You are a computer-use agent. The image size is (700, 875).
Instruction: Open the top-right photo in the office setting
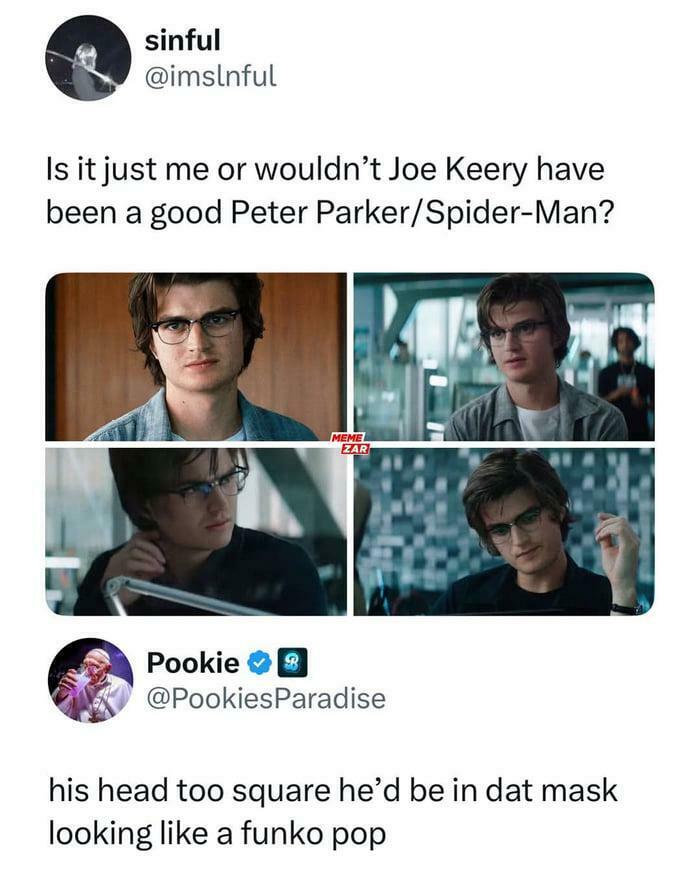(504, 357)
